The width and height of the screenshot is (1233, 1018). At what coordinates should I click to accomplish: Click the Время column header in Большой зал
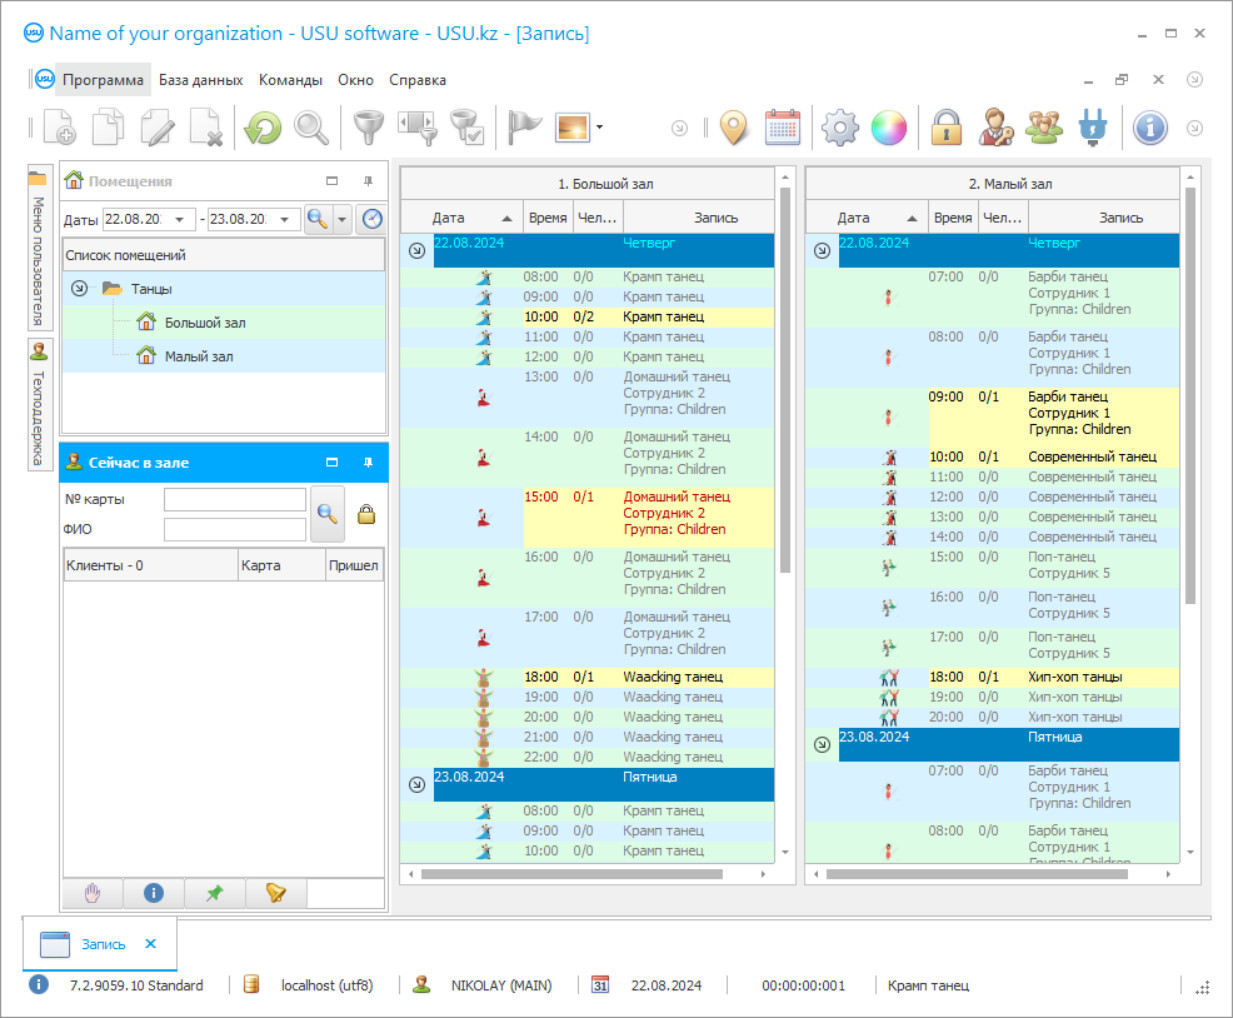pyautogui.click(x=547, y=218)
